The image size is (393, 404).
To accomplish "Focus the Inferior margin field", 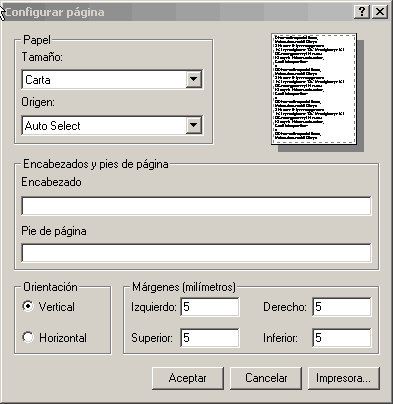I will pyautogui.click(x=342, y=338).
